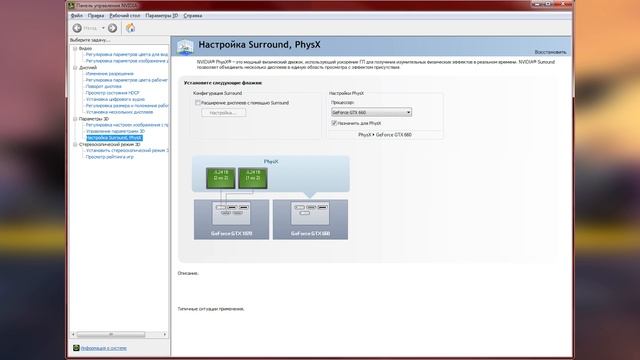The image size is (640, 360).
Task: Click the Параметры 3D group label in tree
Action: click(x=94, y=119)
